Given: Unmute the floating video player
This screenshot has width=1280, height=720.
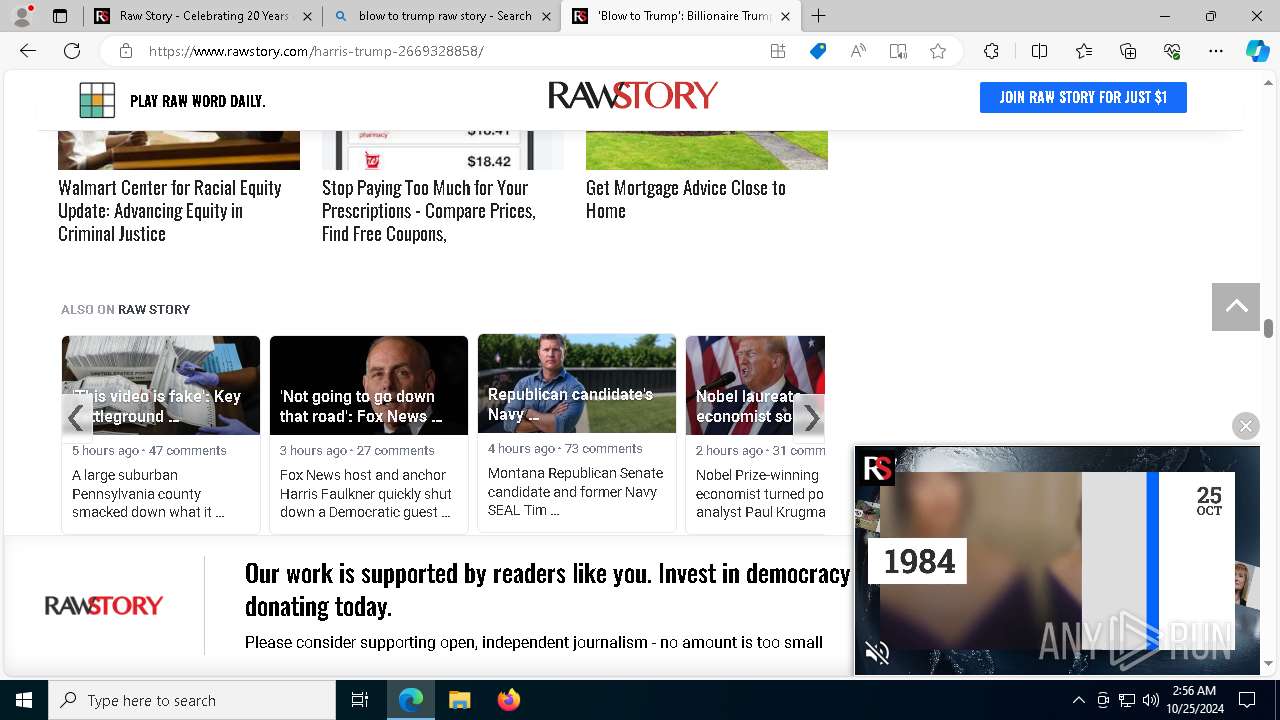Looking at the screenshot, I should click(x=877, y=653).
